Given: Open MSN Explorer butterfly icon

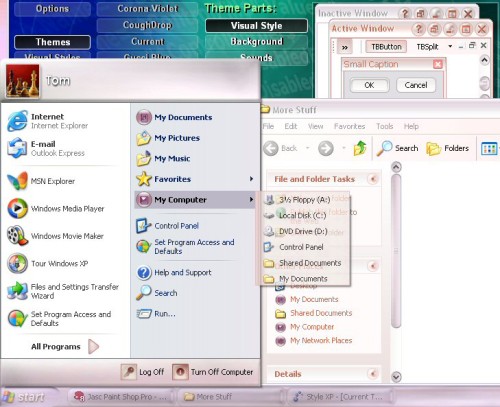Looking at the screenshot, I should (x=17, y=181).
